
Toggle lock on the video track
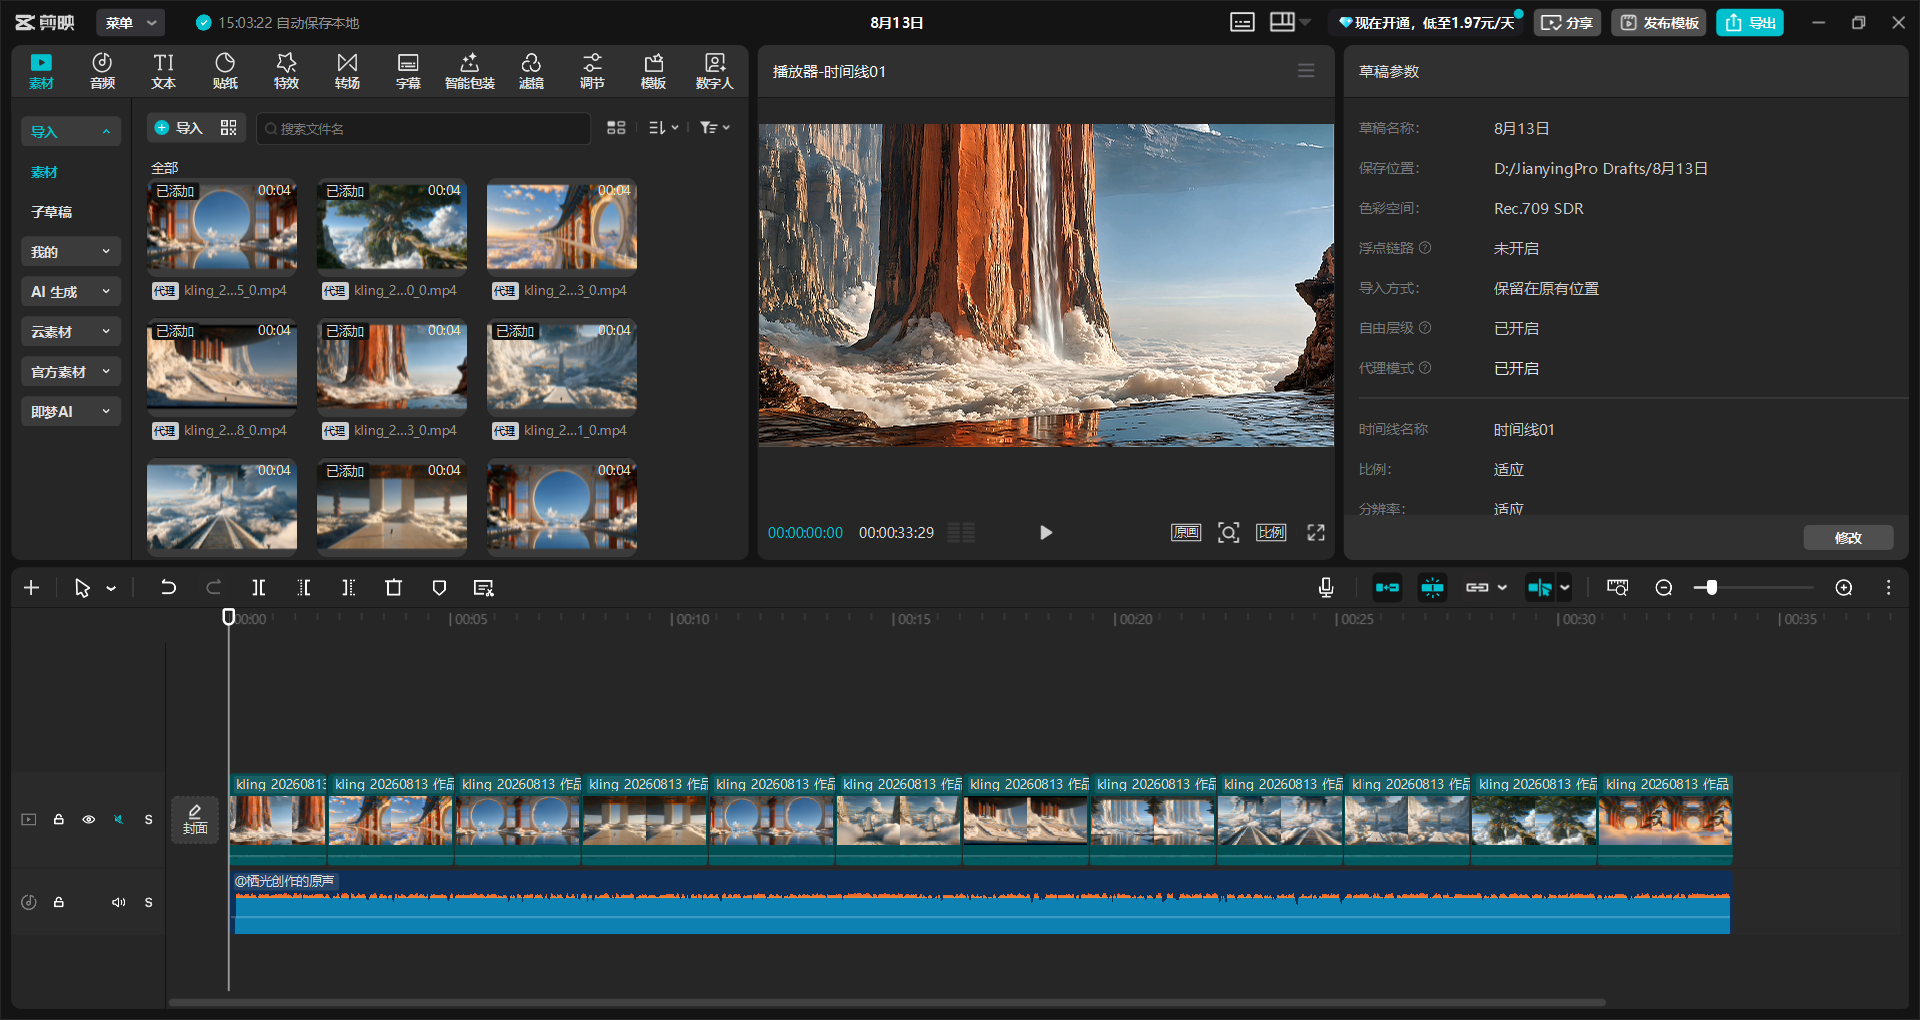tap(59, 820)
